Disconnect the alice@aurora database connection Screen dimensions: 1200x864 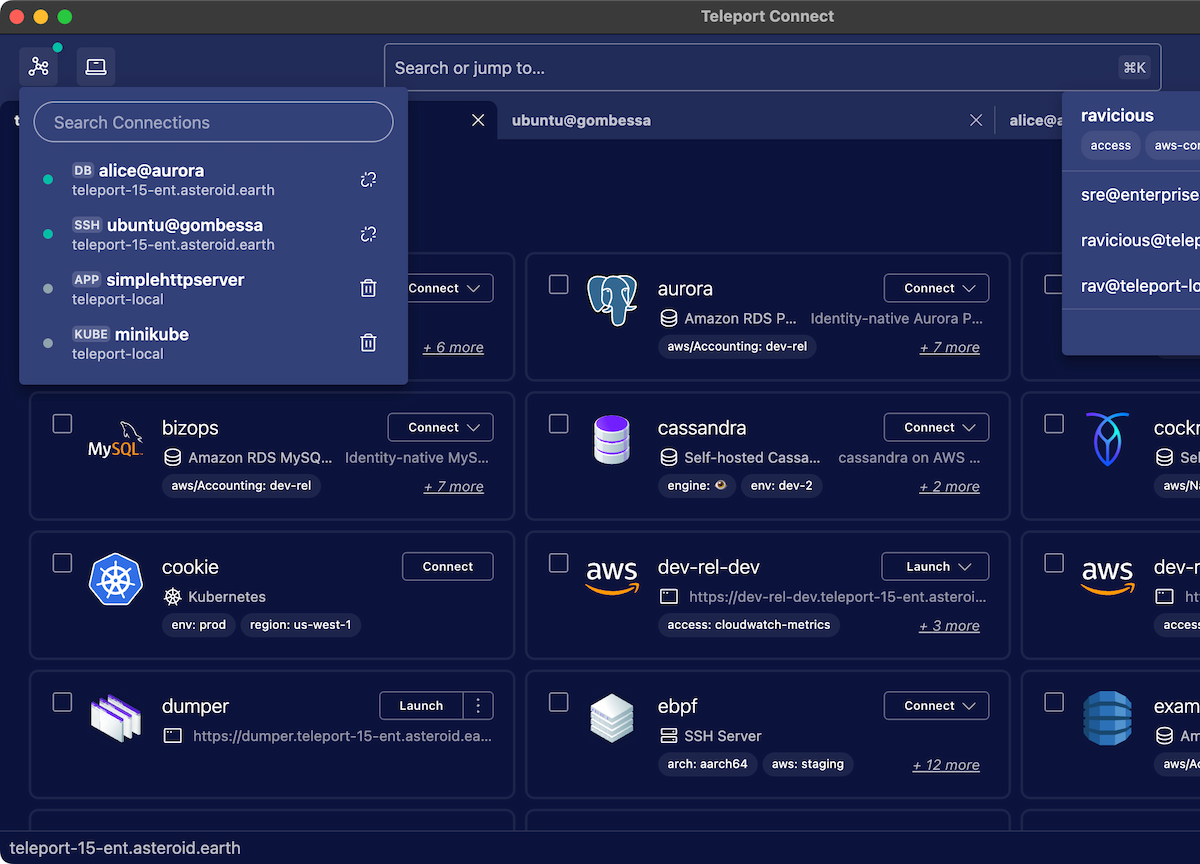[368, 180]
